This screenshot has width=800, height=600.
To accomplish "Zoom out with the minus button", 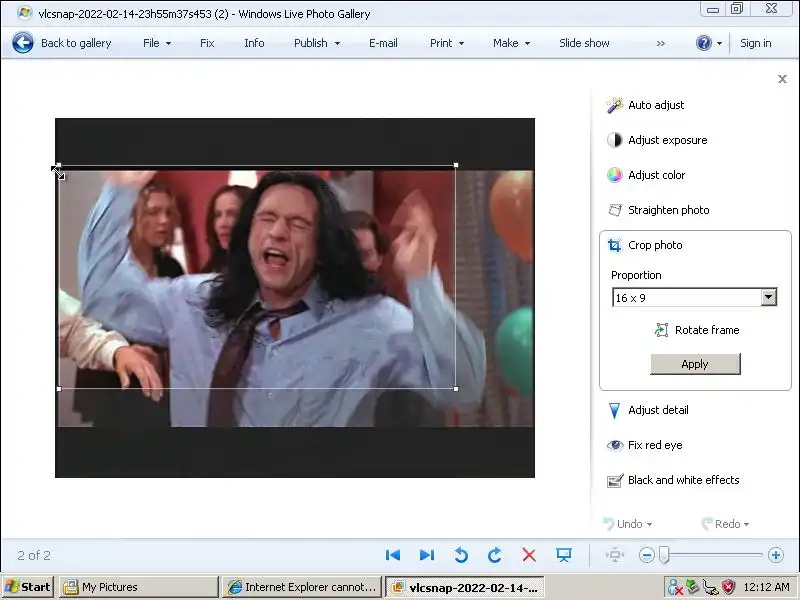I will pos(646,555).
